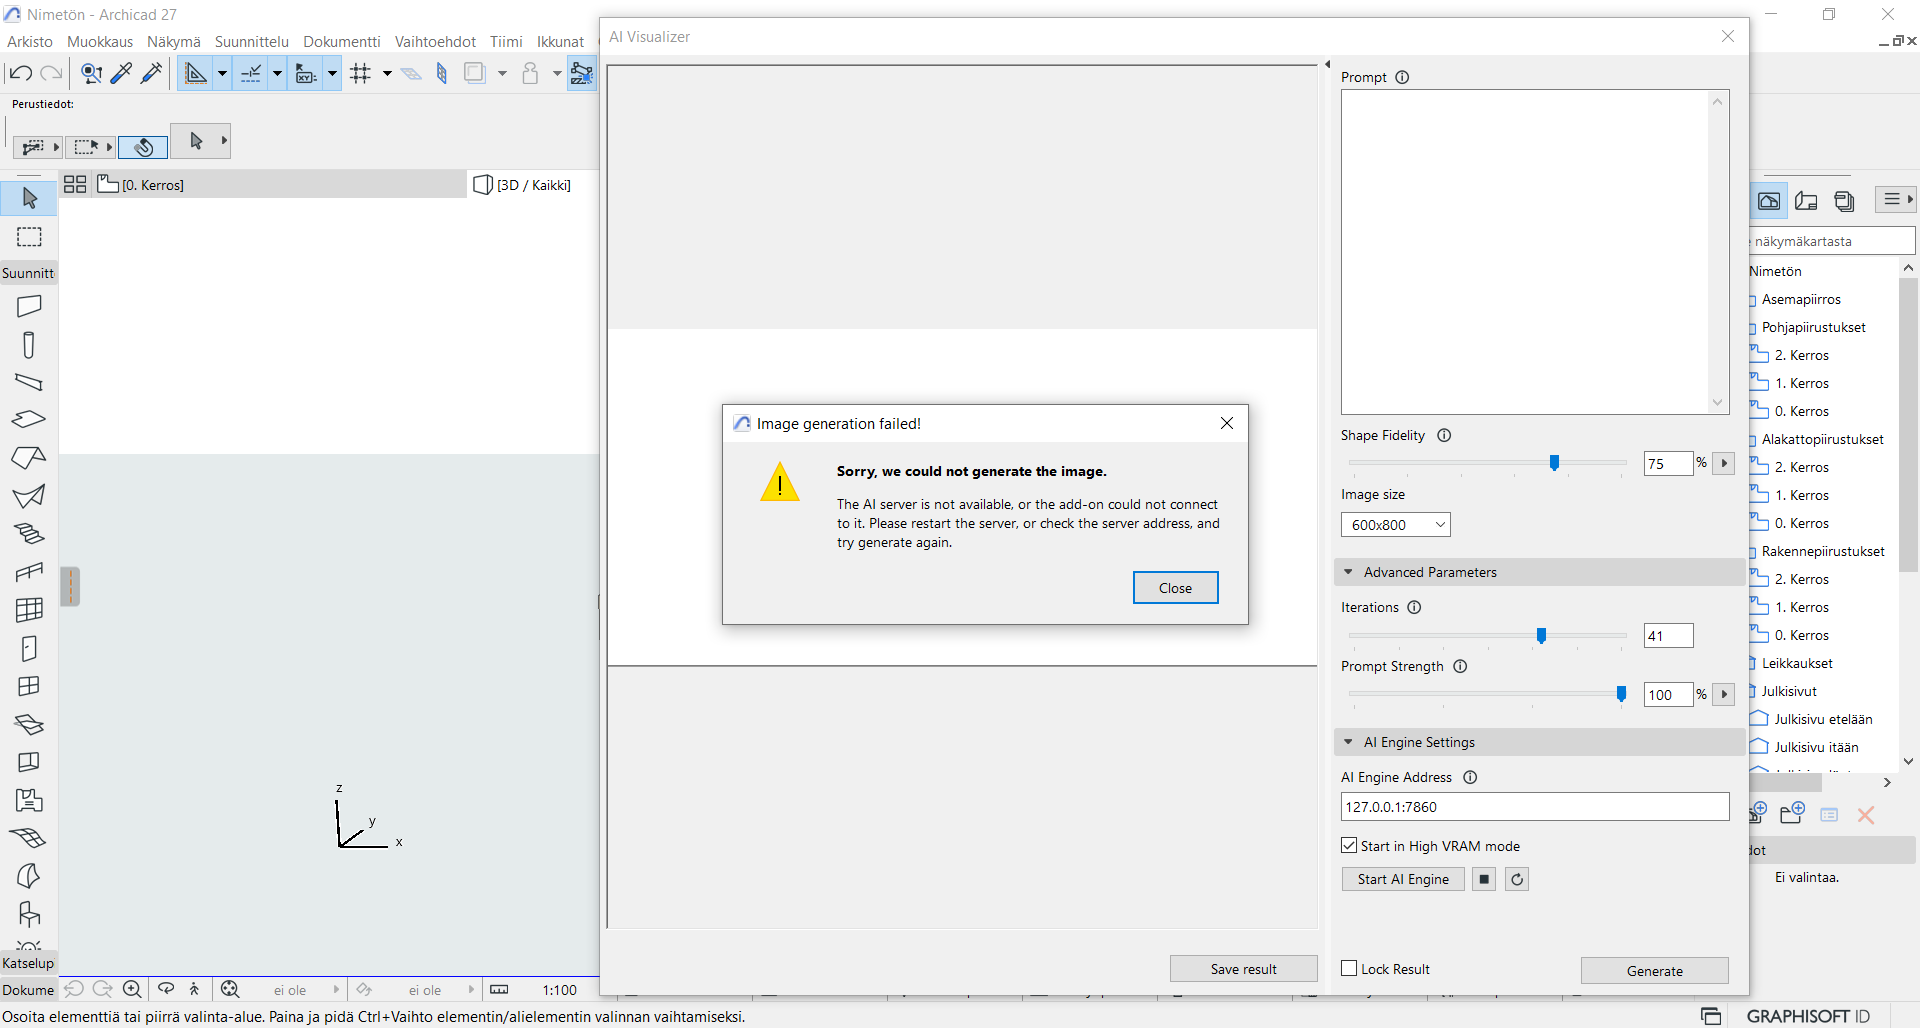
Task: Switch to the 3D / Kaikki tab
Action: (x=523, y=185)
